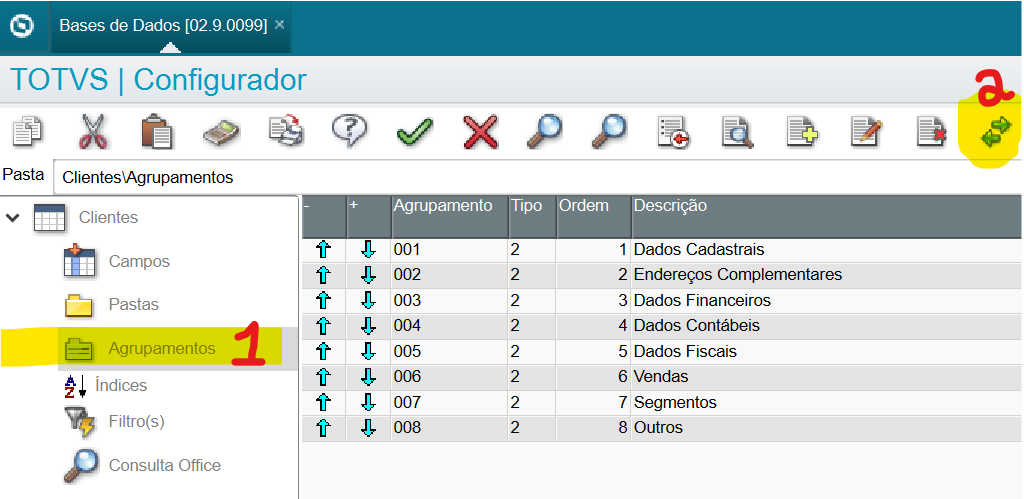Click the Copy toolbar icon

click(28, 131)
